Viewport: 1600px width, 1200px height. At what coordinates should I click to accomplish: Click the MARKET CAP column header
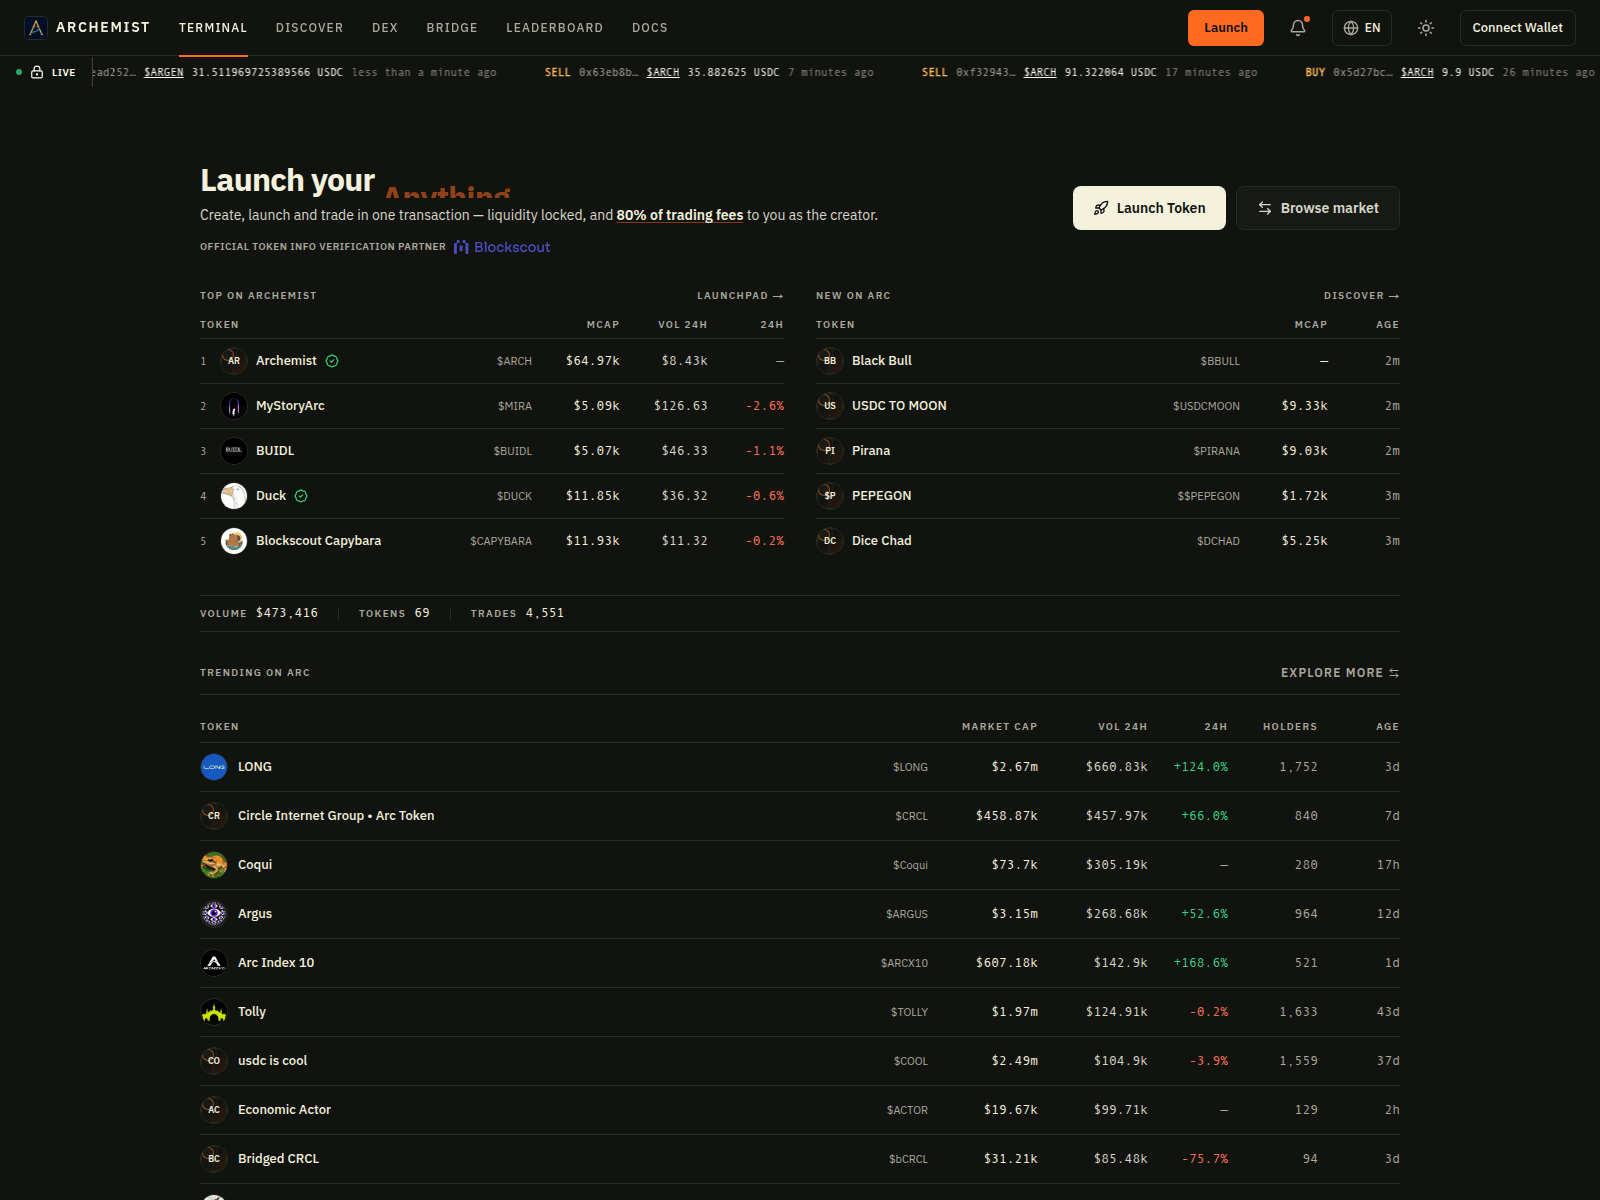coord(999,727)
